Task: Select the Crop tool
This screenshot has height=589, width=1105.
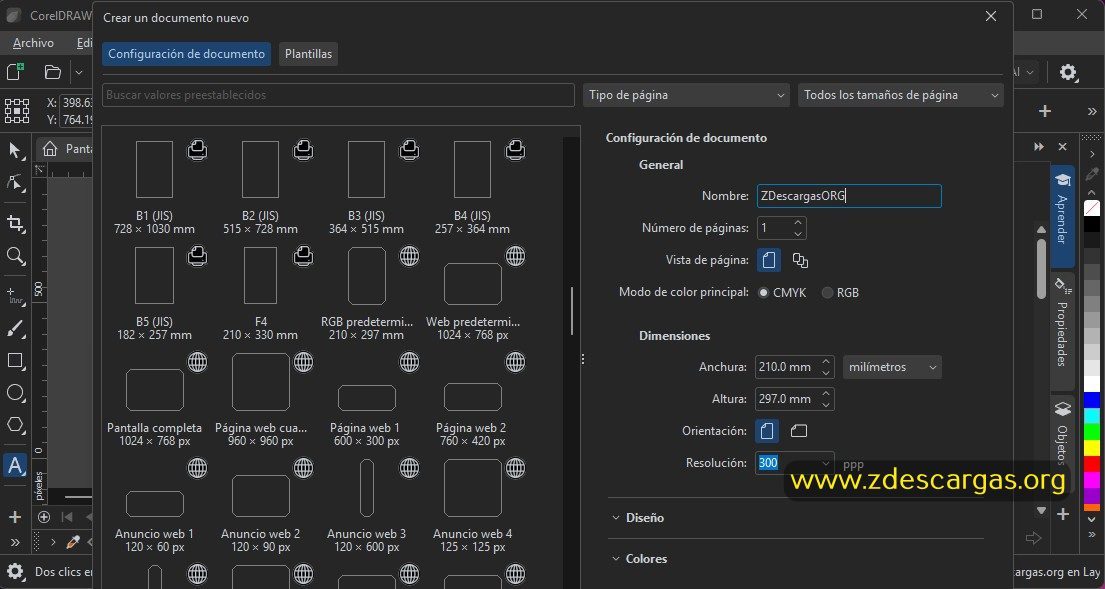Action: tap(15, 224)
